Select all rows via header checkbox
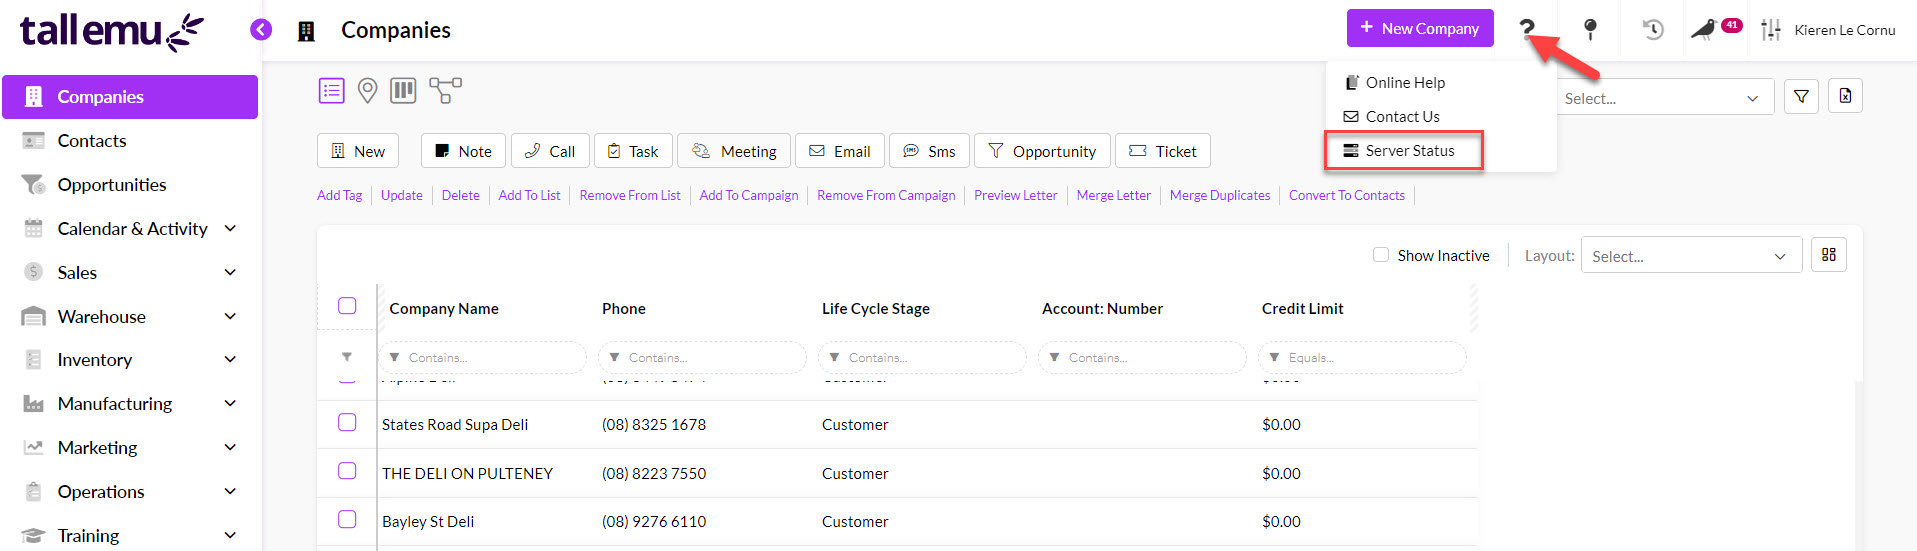1917x551 pixels. click(347, 306)
